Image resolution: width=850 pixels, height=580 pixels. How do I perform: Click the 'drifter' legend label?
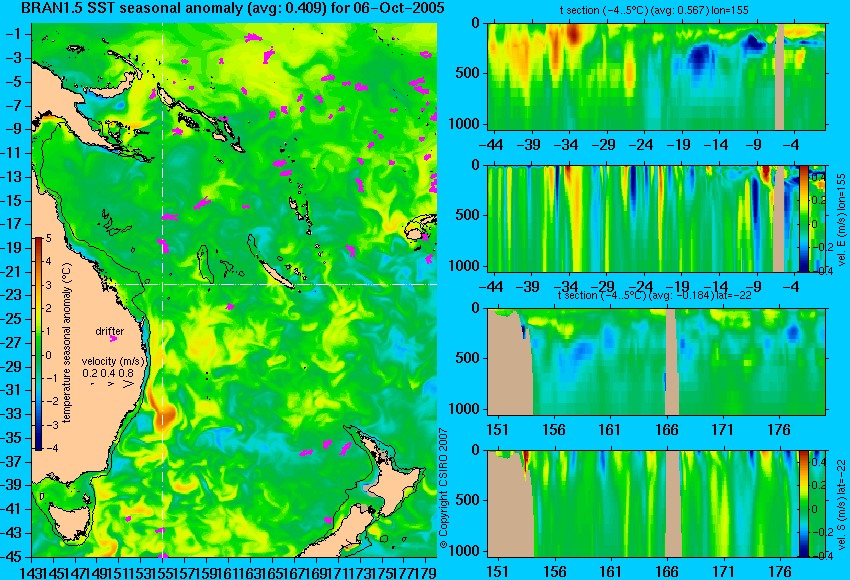point(110,331)
